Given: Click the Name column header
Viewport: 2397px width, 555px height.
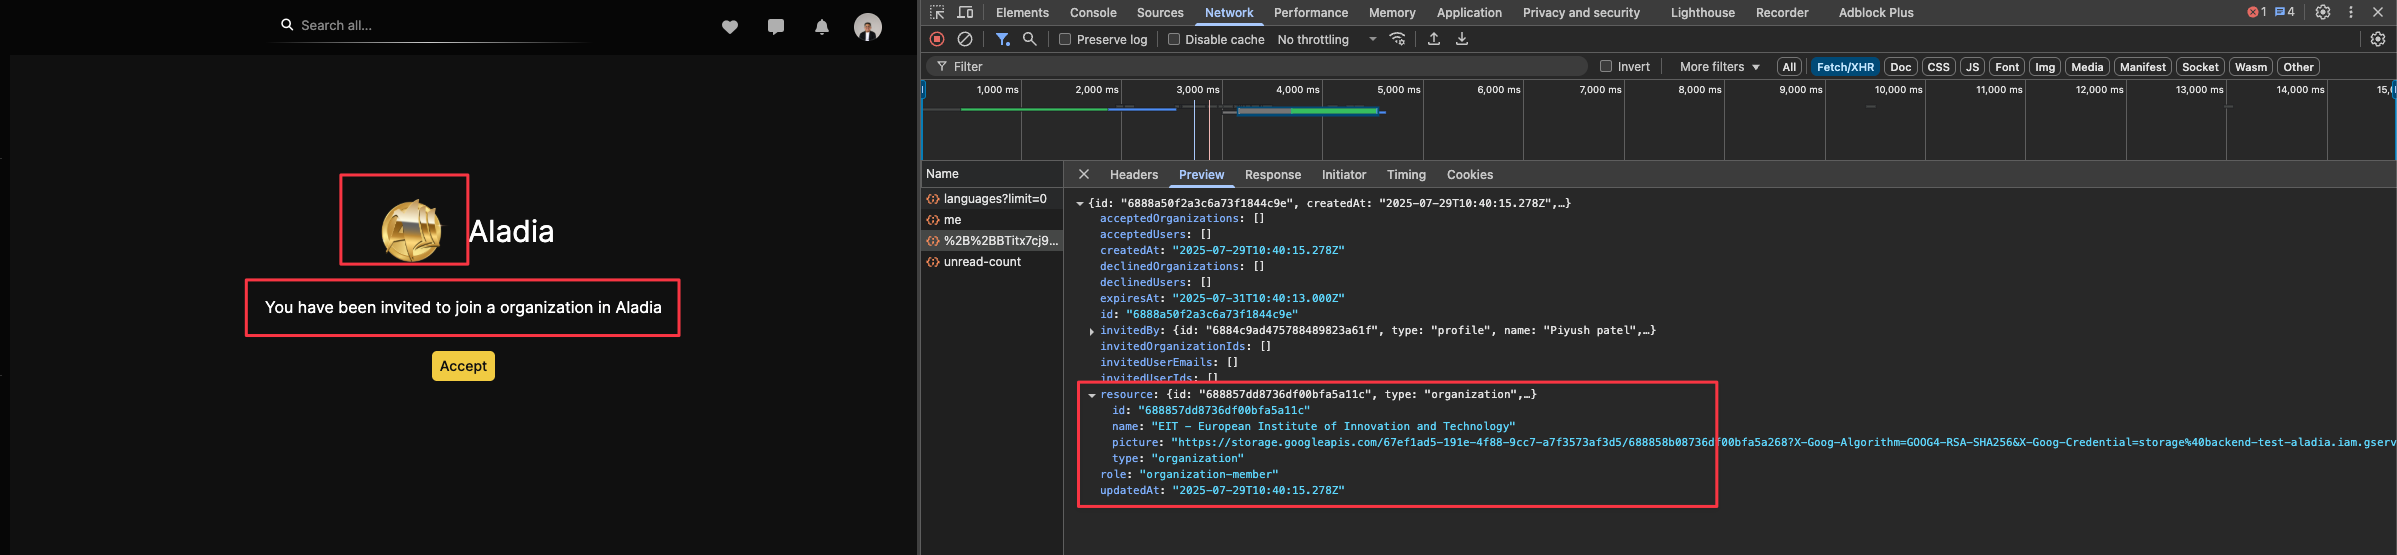Looking at the screenshot, I should 992,174.
